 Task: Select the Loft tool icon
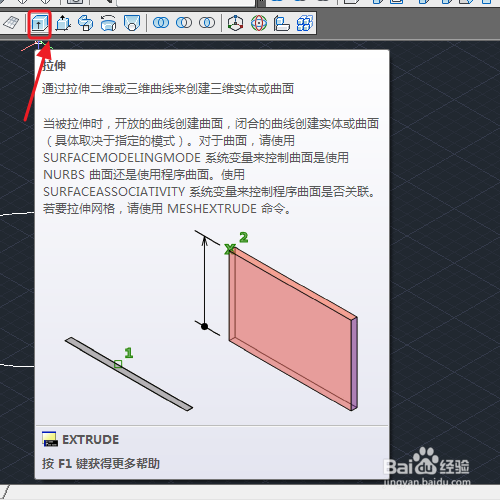pyautogui.click(x=132, y=23)
